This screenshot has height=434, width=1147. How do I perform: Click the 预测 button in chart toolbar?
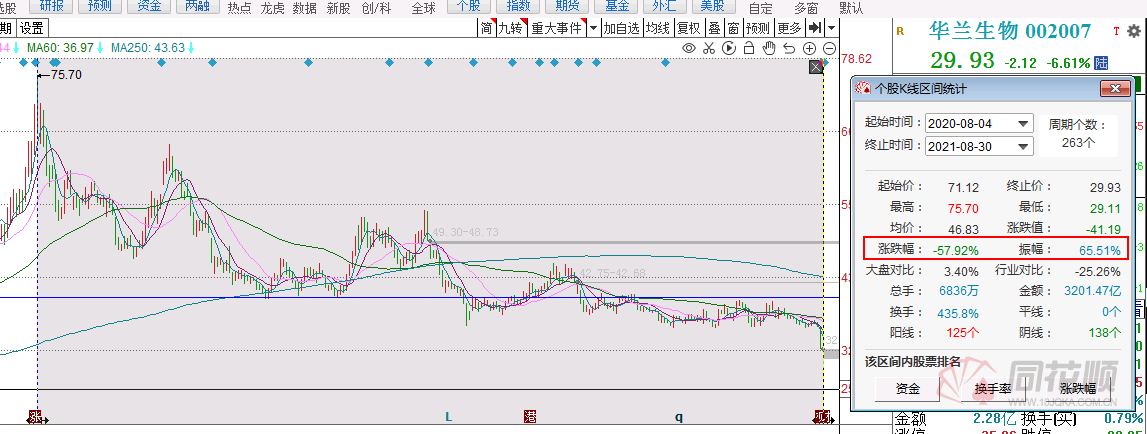click(758, 29)
